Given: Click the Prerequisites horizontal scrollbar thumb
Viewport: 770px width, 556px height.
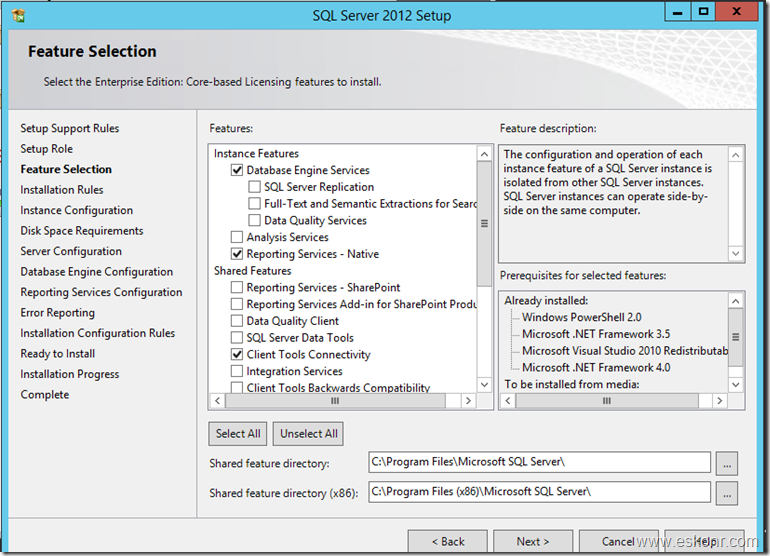Looking at the screenshot, I should point(607,401).
